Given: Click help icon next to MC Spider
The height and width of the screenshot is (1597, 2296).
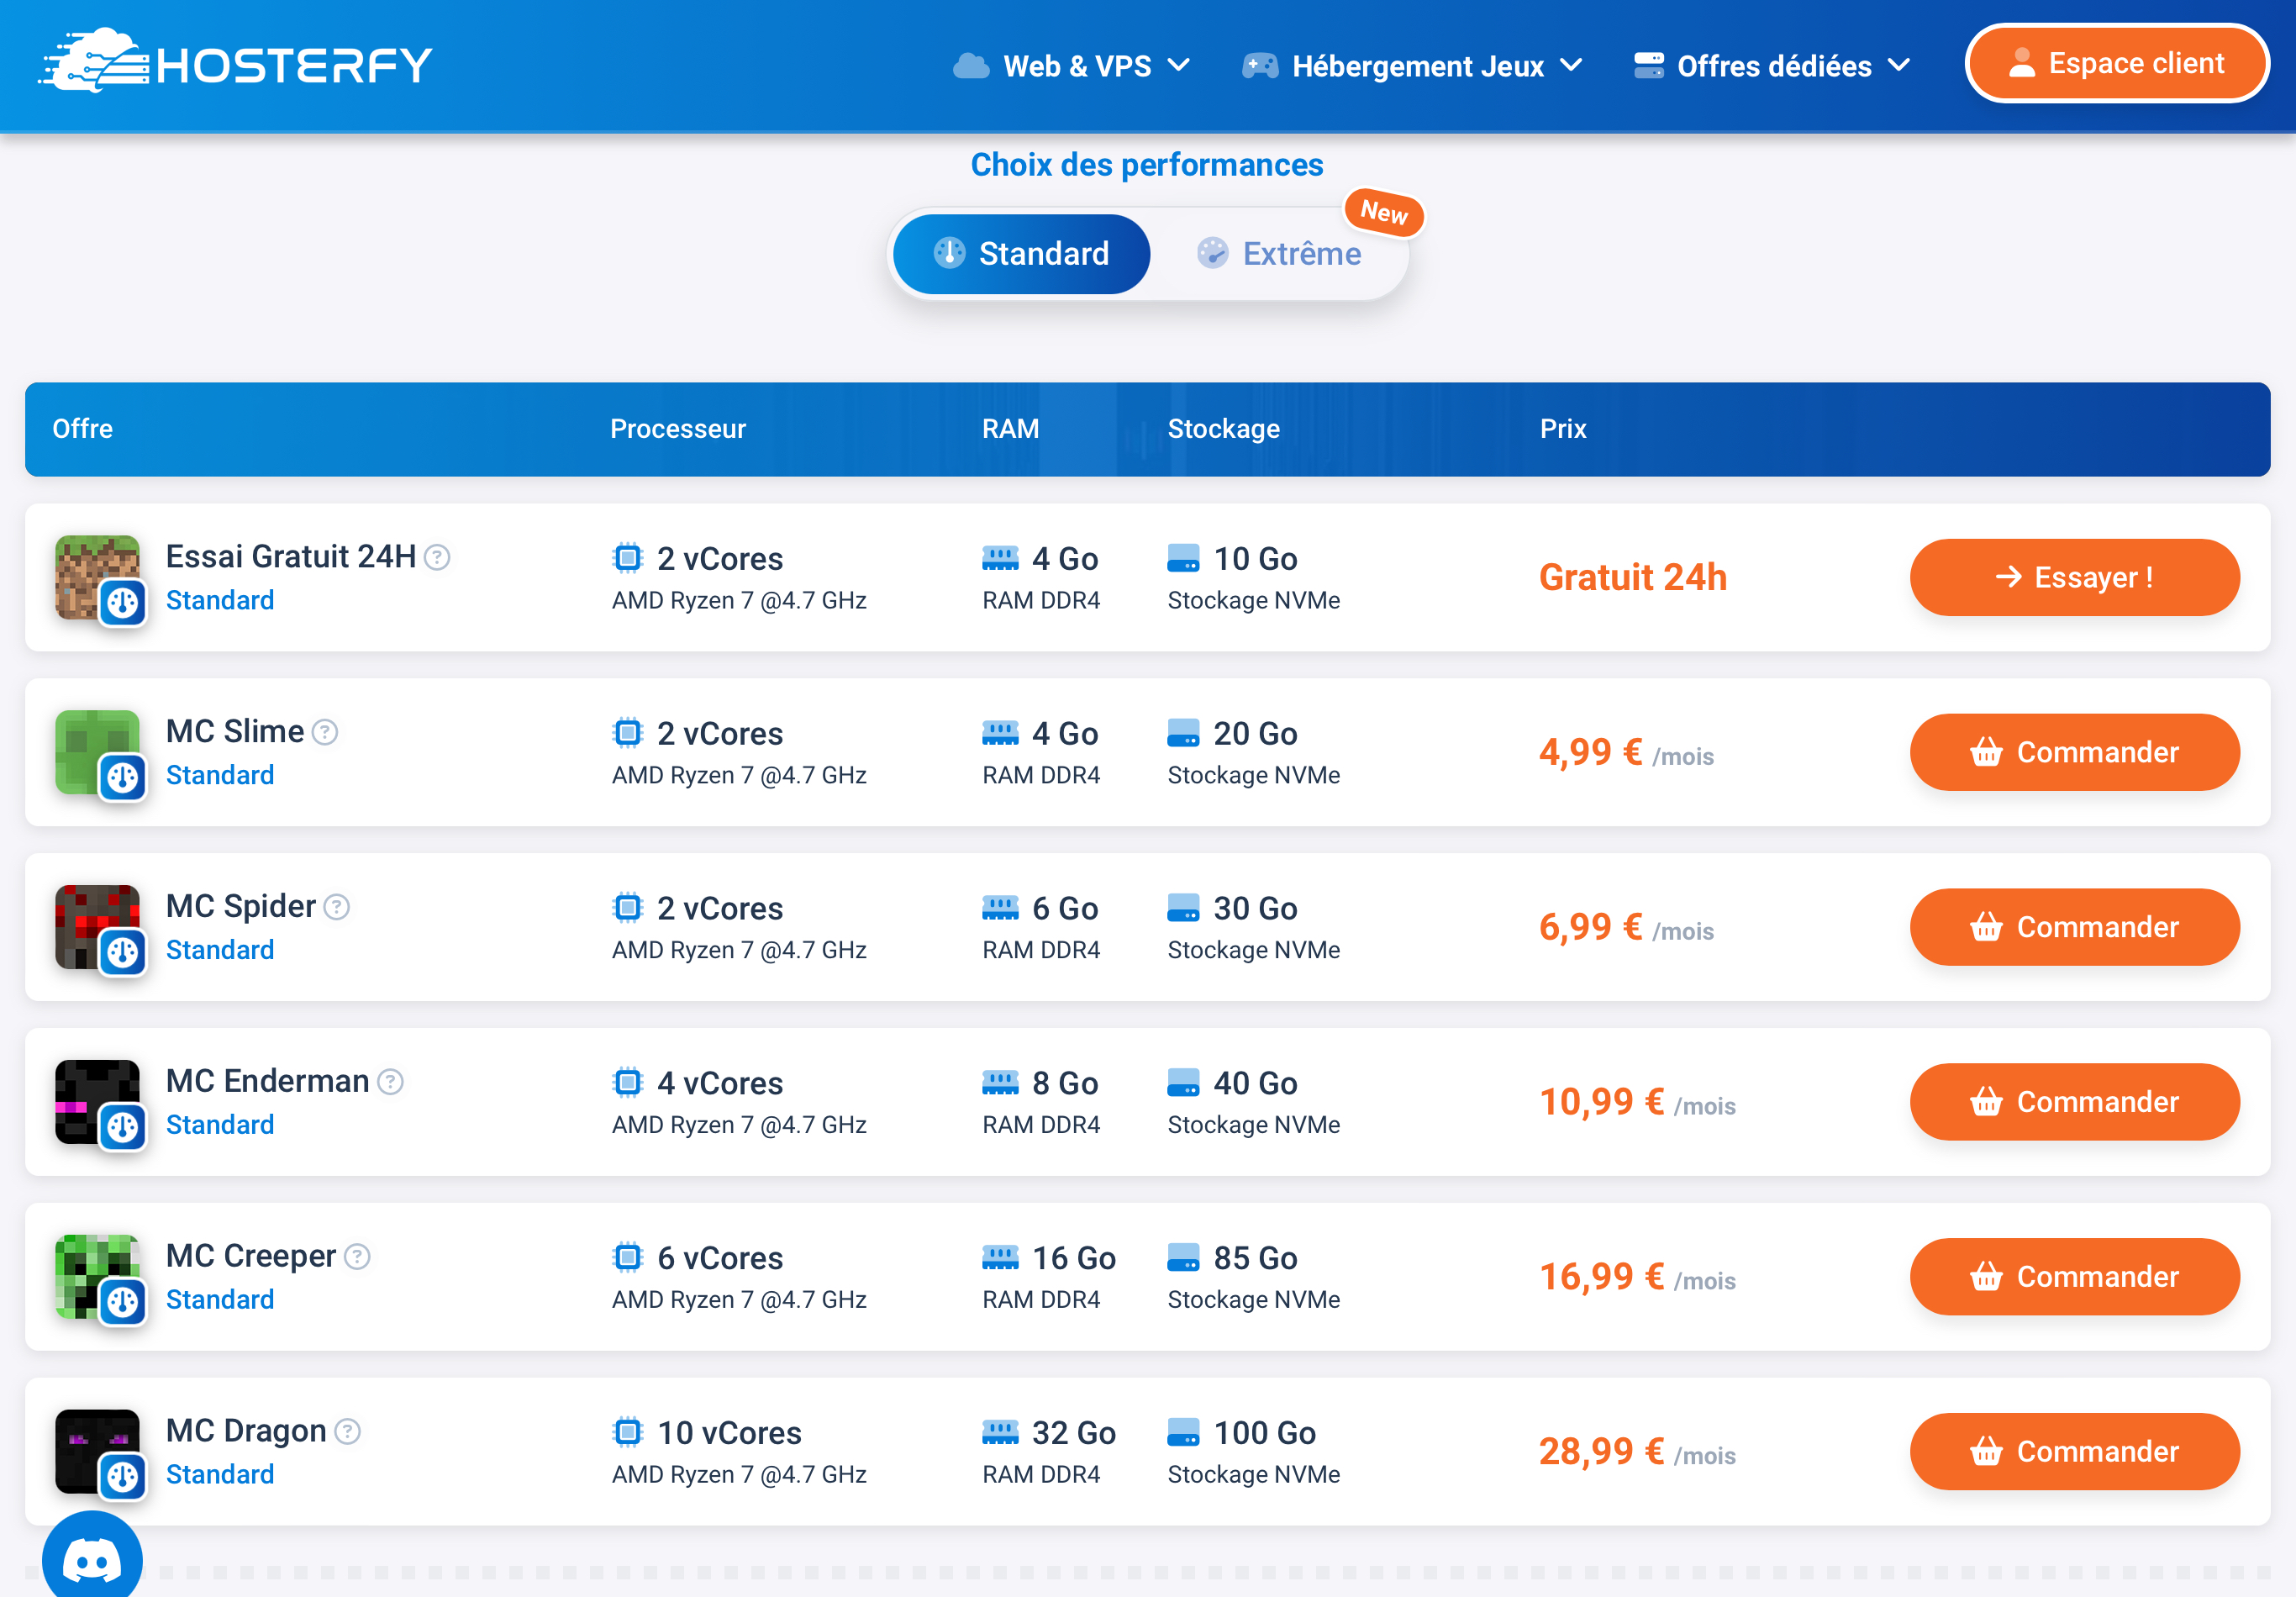Looking at the screenshot, I should pyautogui.click(x=337, y=907).
